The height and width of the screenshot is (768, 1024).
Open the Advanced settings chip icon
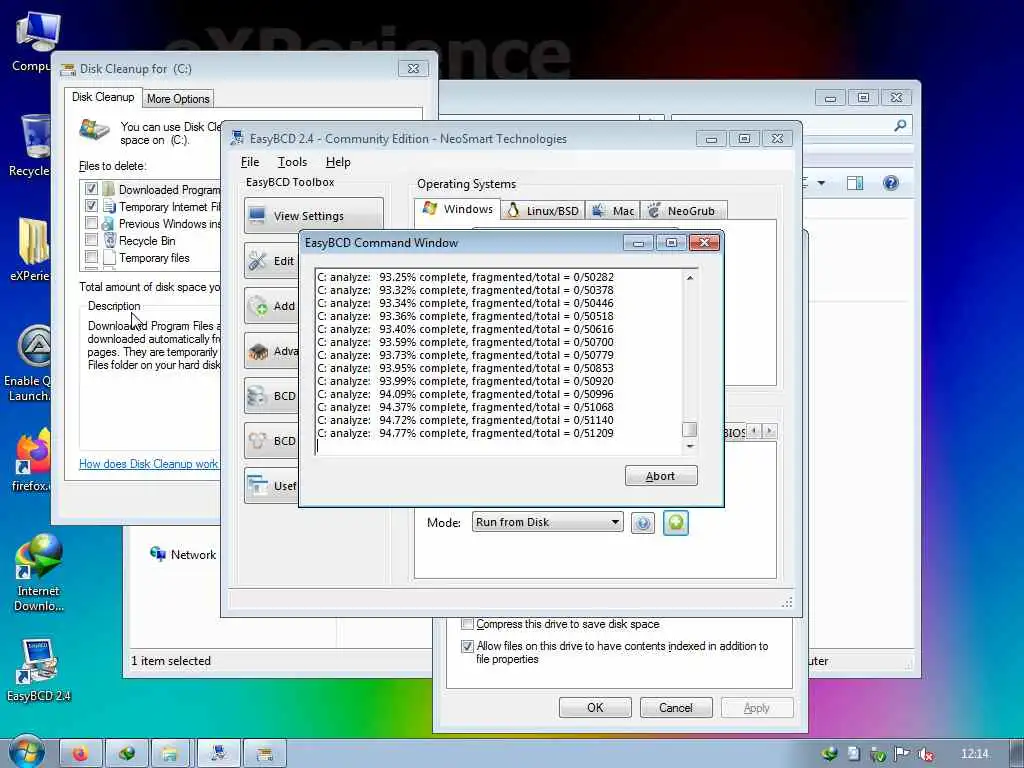point(258,351)
